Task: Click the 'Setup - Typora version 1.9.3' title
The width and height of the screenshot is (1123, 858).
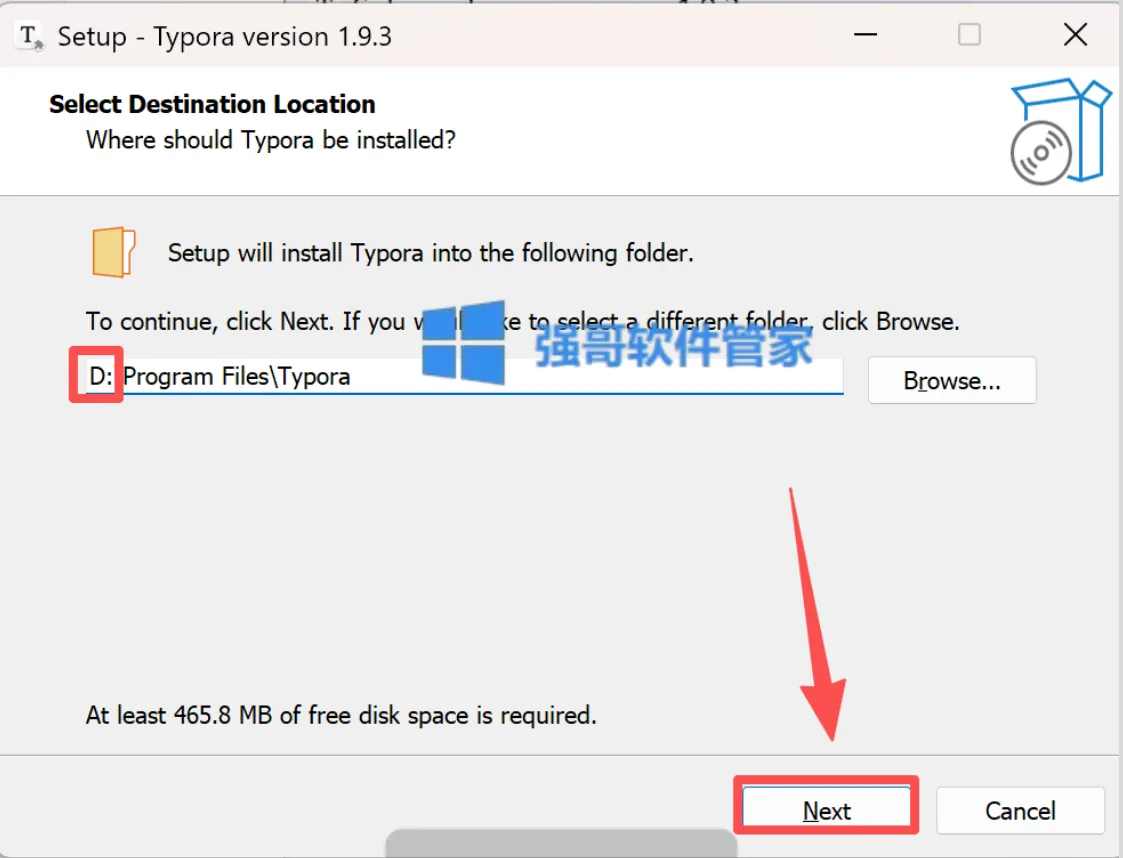Action: 224,37
